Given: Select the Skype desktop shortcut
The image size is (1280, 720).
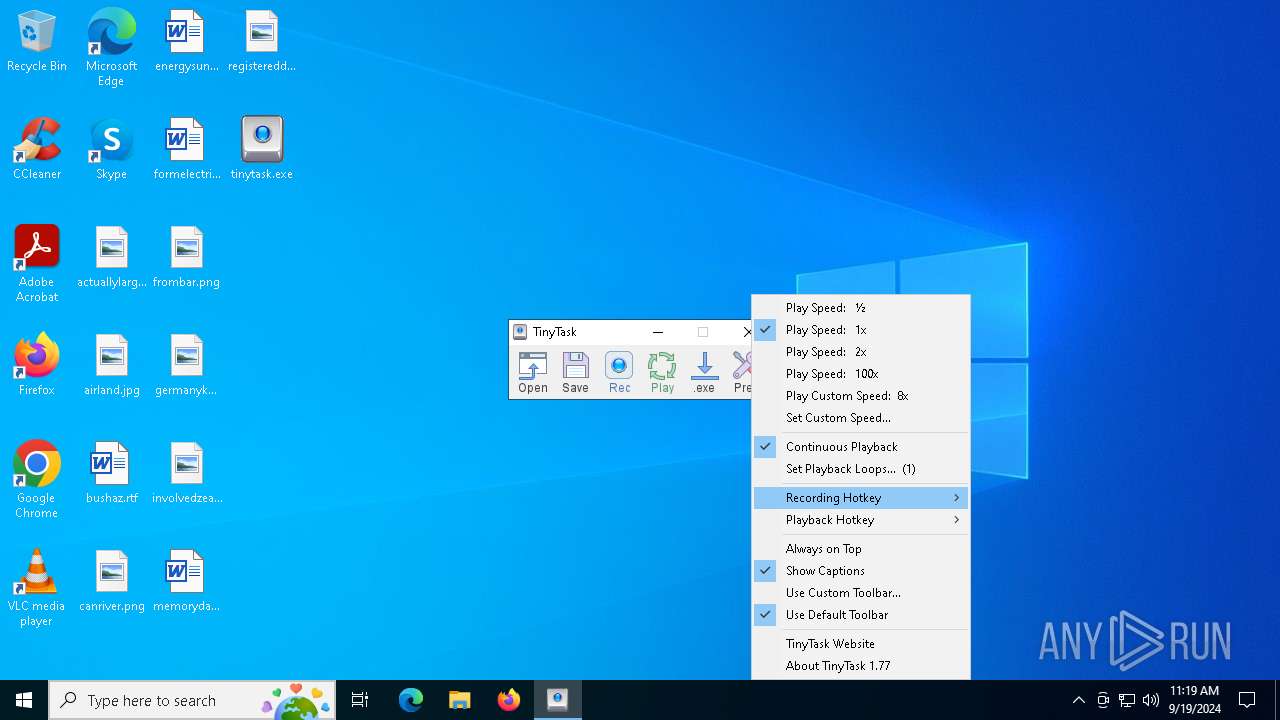Looking at the screenshot, I should tap(111, 149).
